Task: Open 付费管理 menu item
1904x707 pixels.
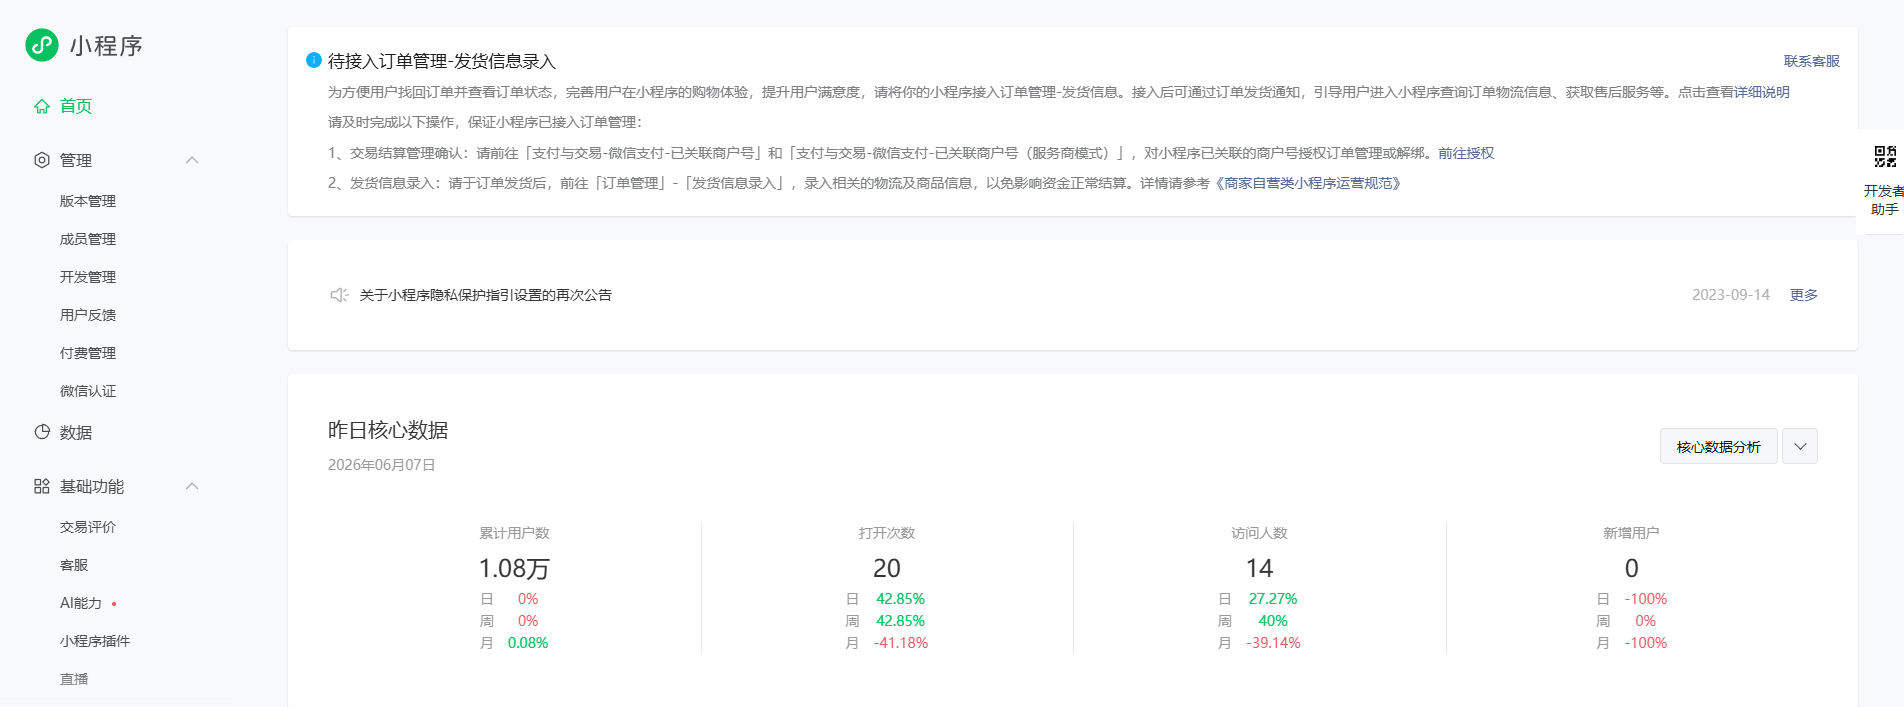Action: pos(88,353)
